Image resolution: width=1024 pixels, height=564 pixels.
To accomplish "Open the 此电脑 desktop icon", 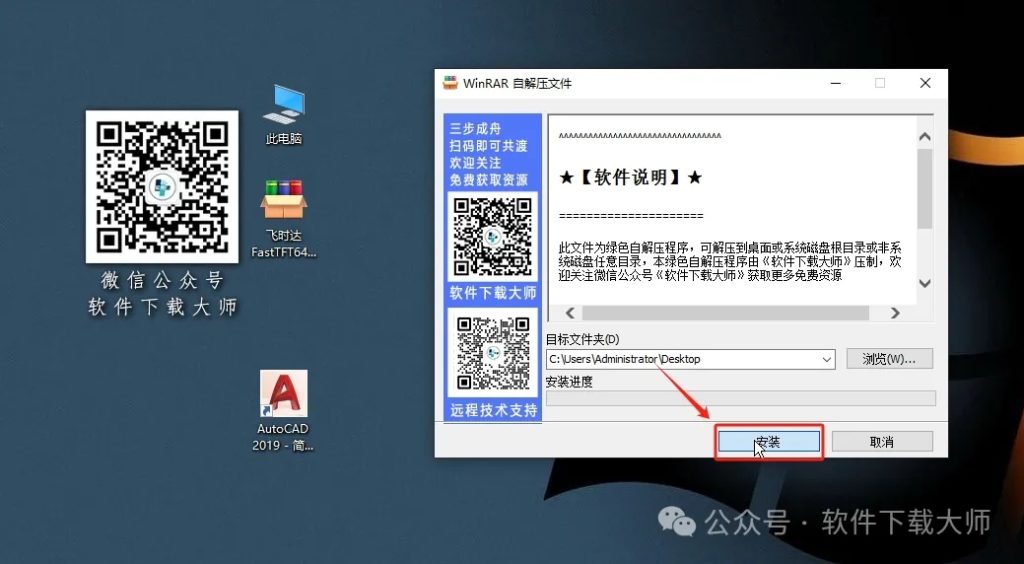I will 283,114.
